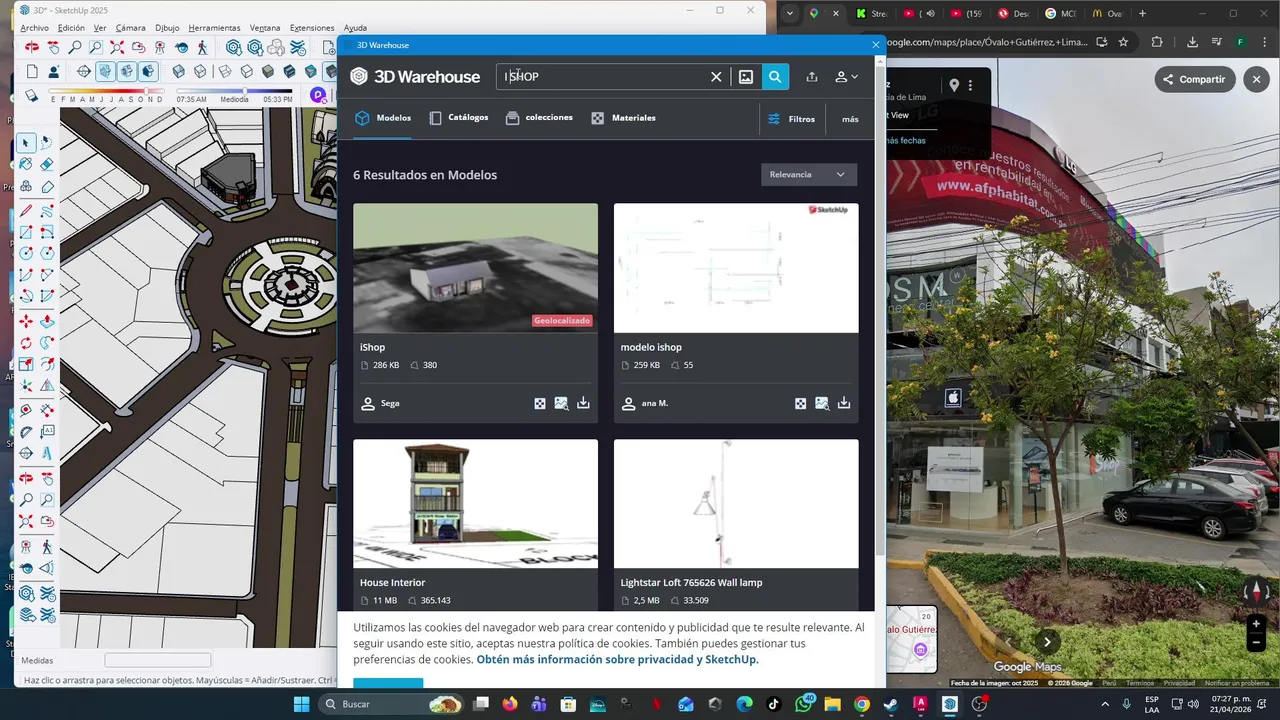Toggle Back Edges style in SketchUp toolbar

coord(200,71)
